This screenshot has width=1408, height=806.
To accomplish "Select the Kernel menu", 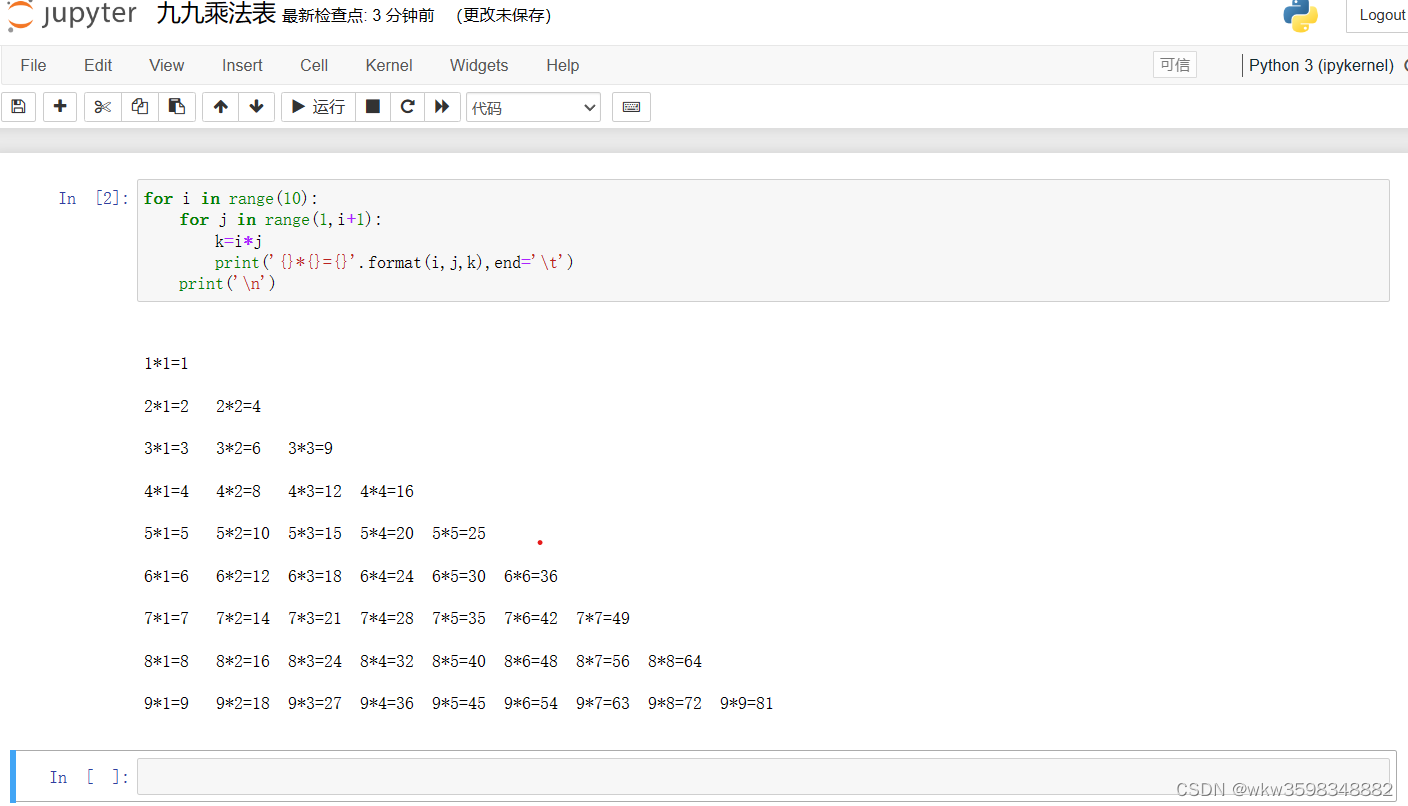I will point(388,65).
